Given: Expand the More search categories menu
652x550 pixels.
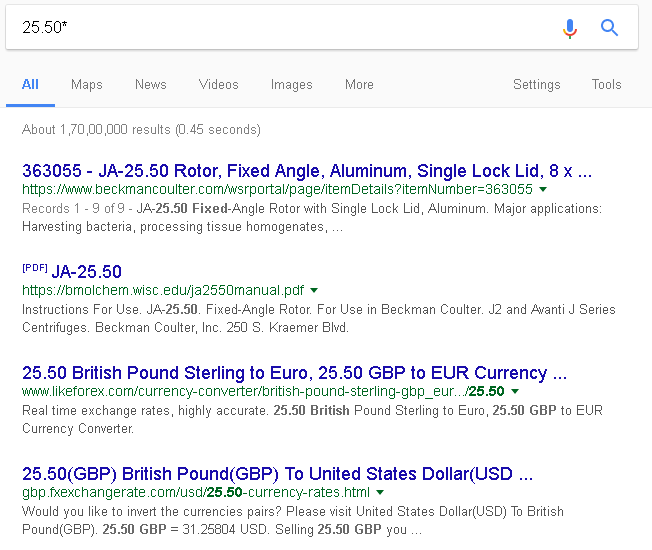Looking at the screenshot, I should [x=359, y=85].
